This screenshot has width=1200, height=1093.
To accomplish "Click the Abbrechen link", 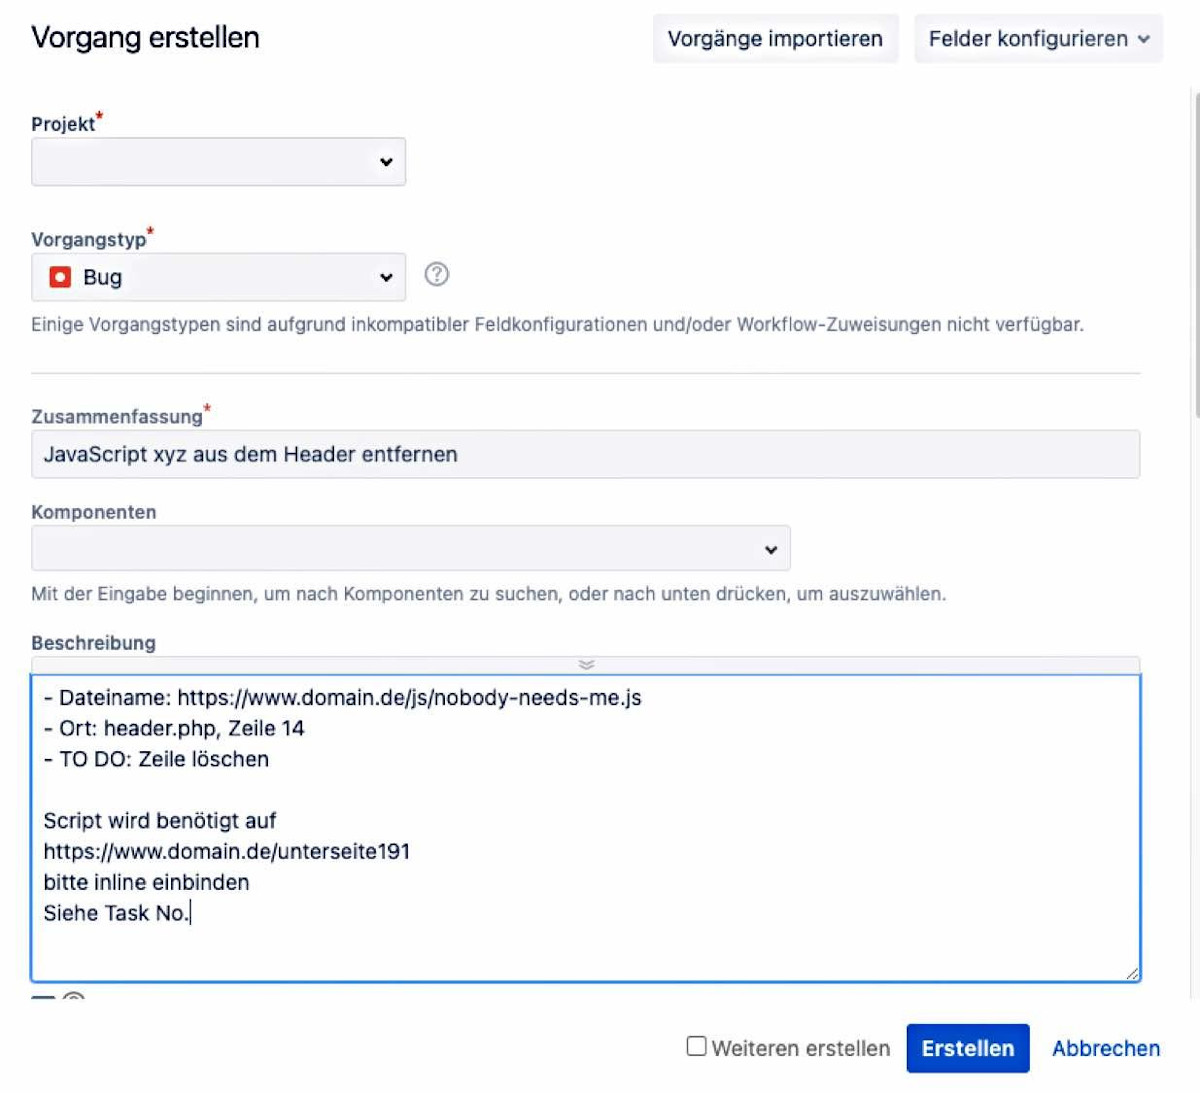I will tap(1106, 1048).
